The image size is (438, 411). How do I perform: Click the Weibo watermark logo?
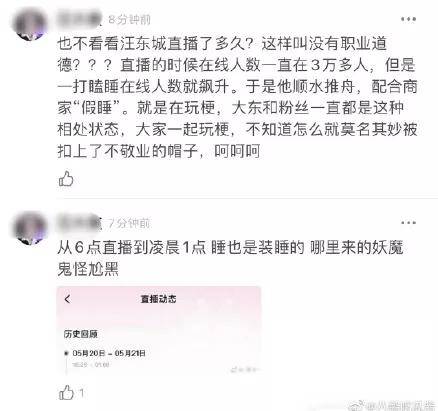click(x=355, y=405)
